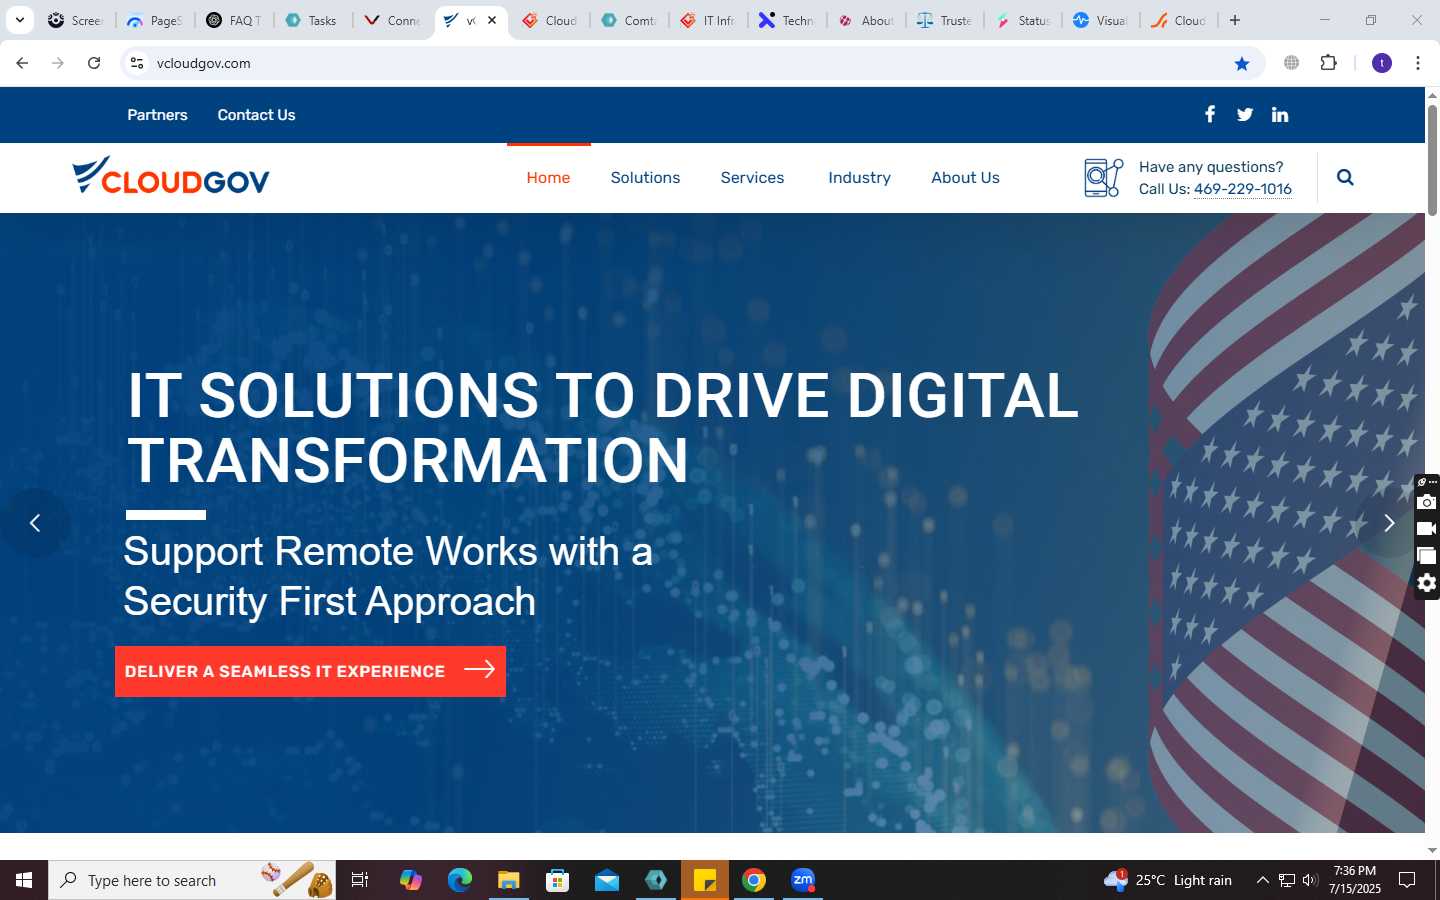
Task: Switch to the Status browser tab
Action: (1023, 20)
